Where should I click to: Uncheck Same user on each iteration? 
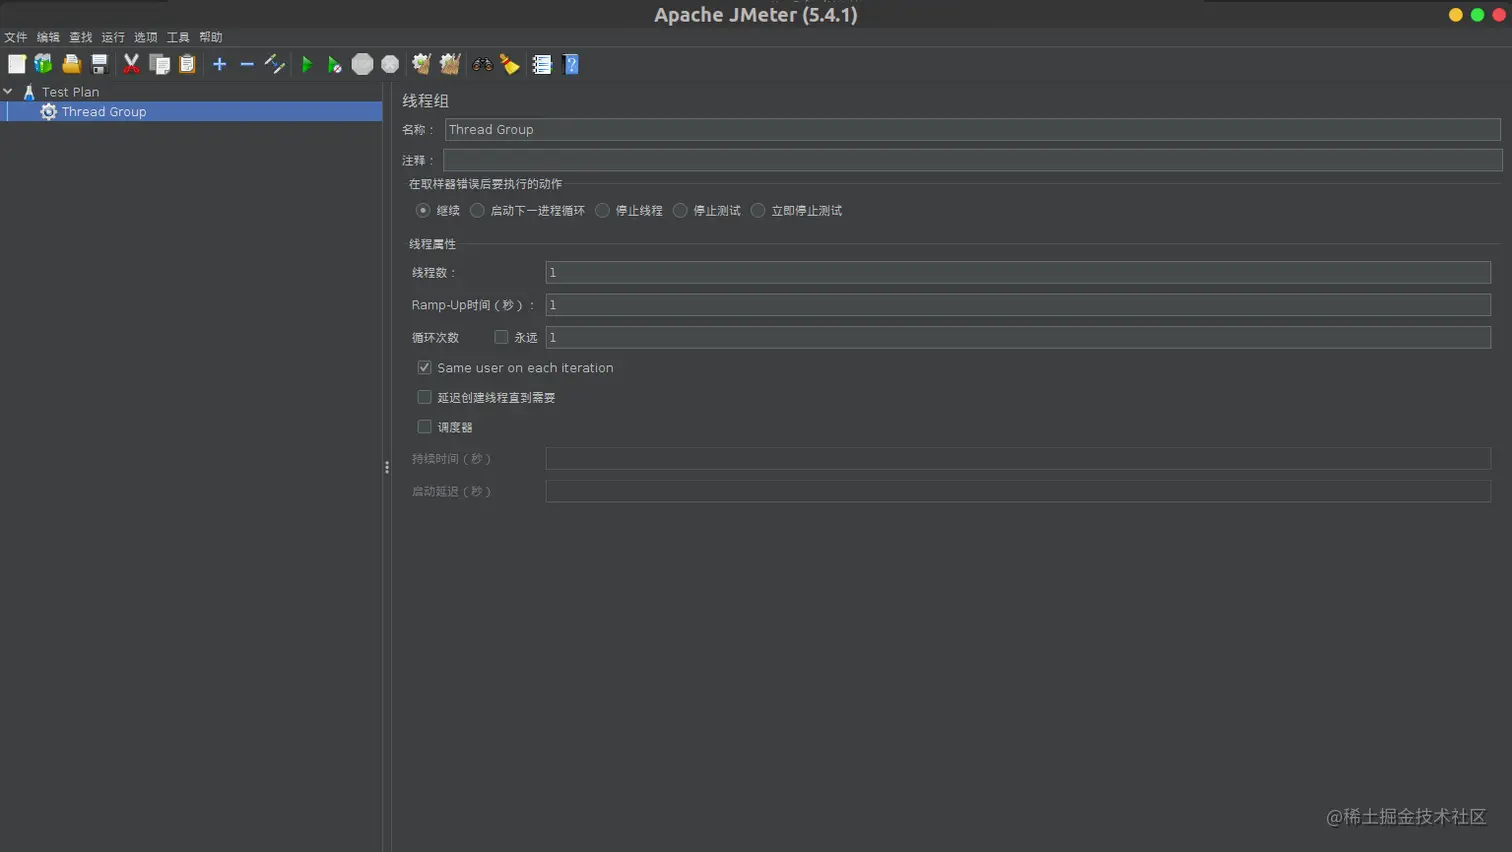424,367
